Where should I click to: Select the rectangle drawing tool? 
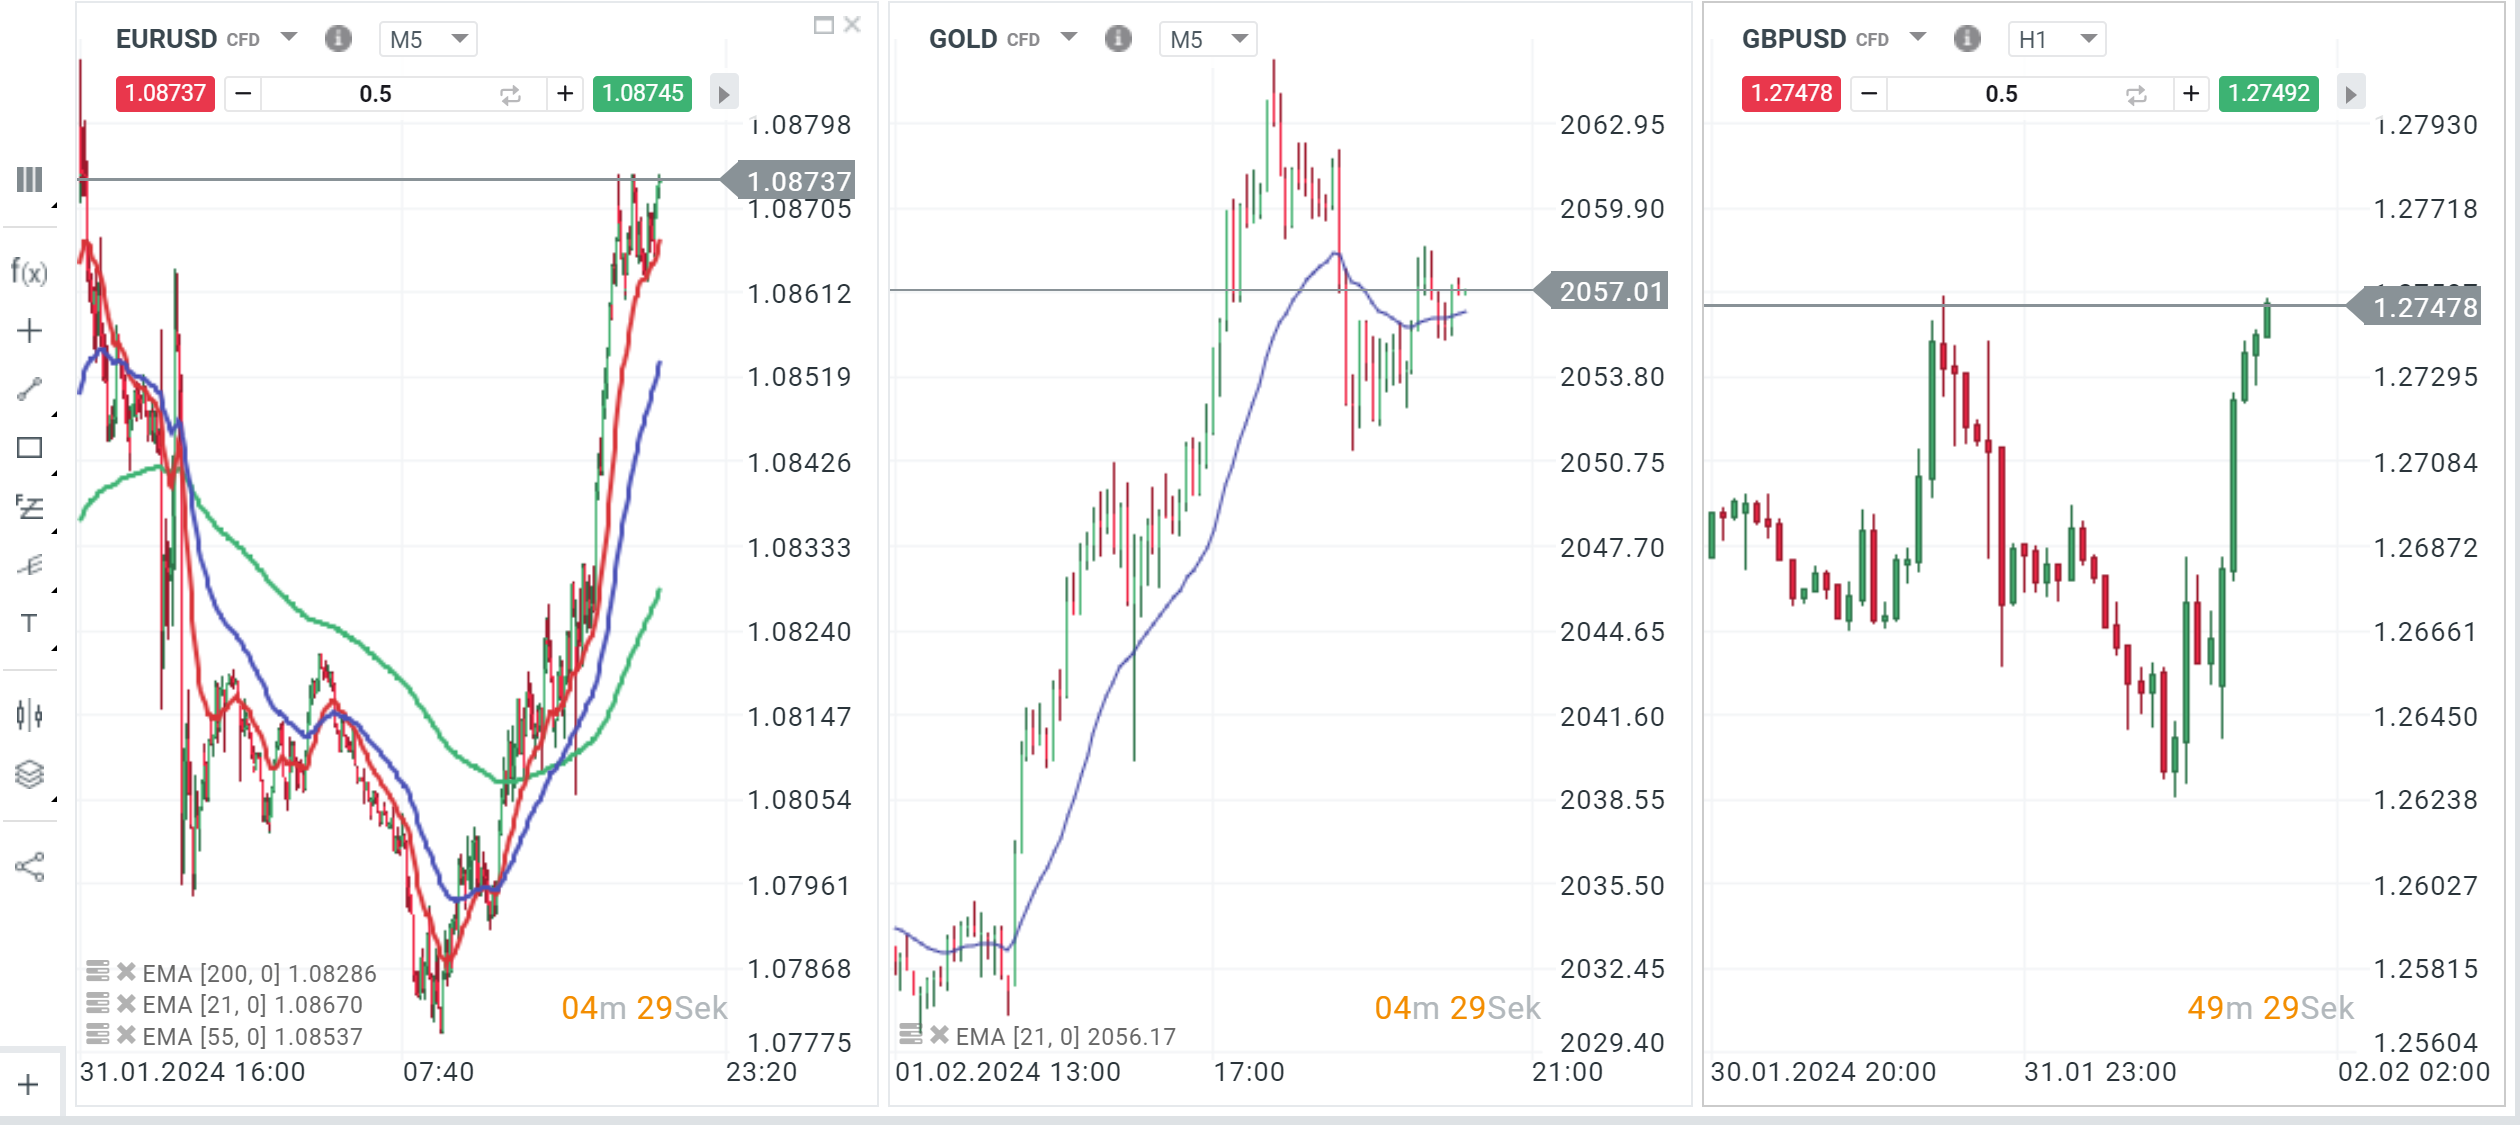pos(29,448)
